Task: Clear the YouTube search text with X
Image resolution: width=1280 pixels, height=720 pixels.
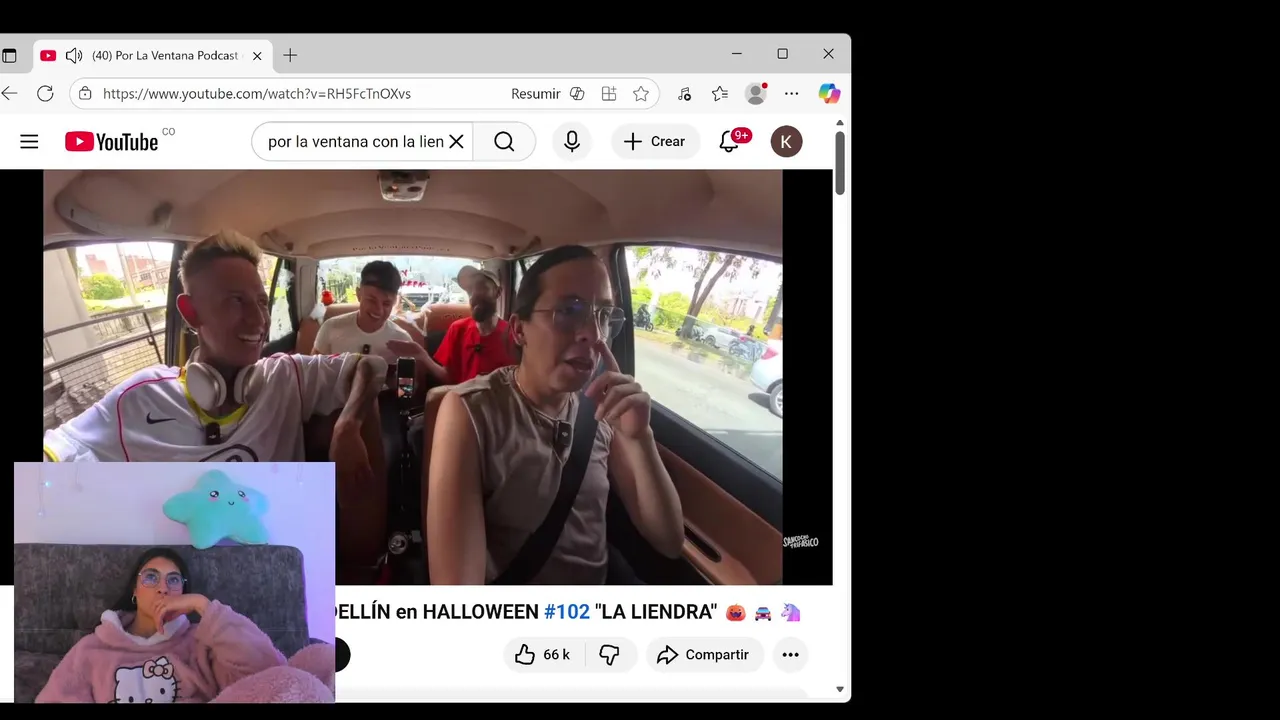Action: [x=456, y=142]
